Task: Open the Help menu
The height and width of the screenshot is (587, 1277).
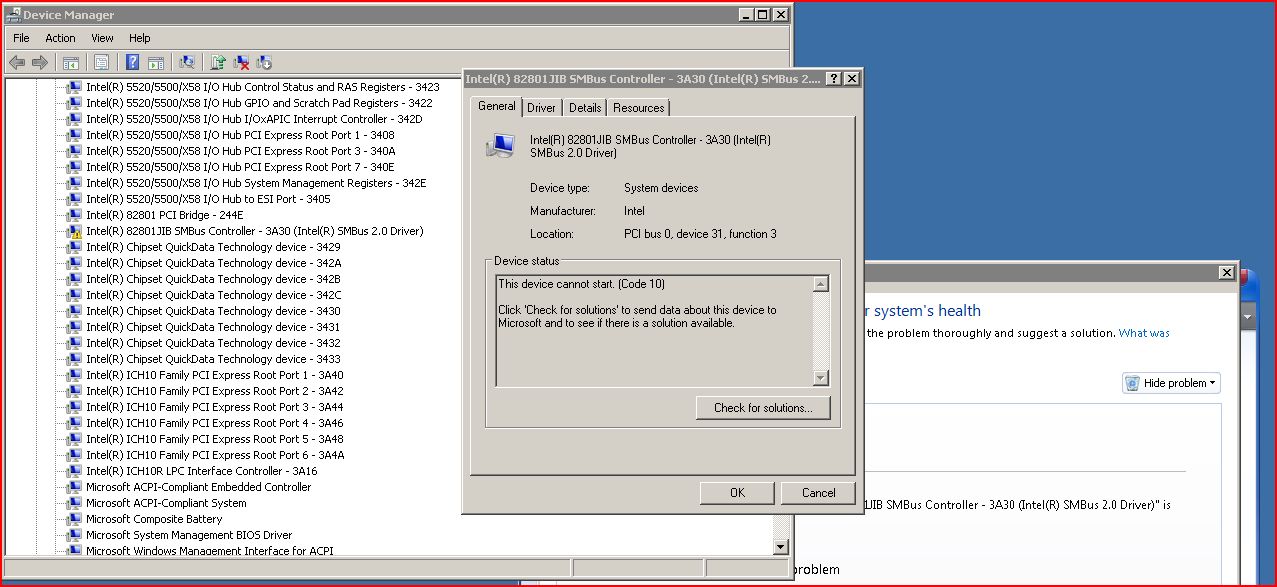Action: tap(140, 38)
